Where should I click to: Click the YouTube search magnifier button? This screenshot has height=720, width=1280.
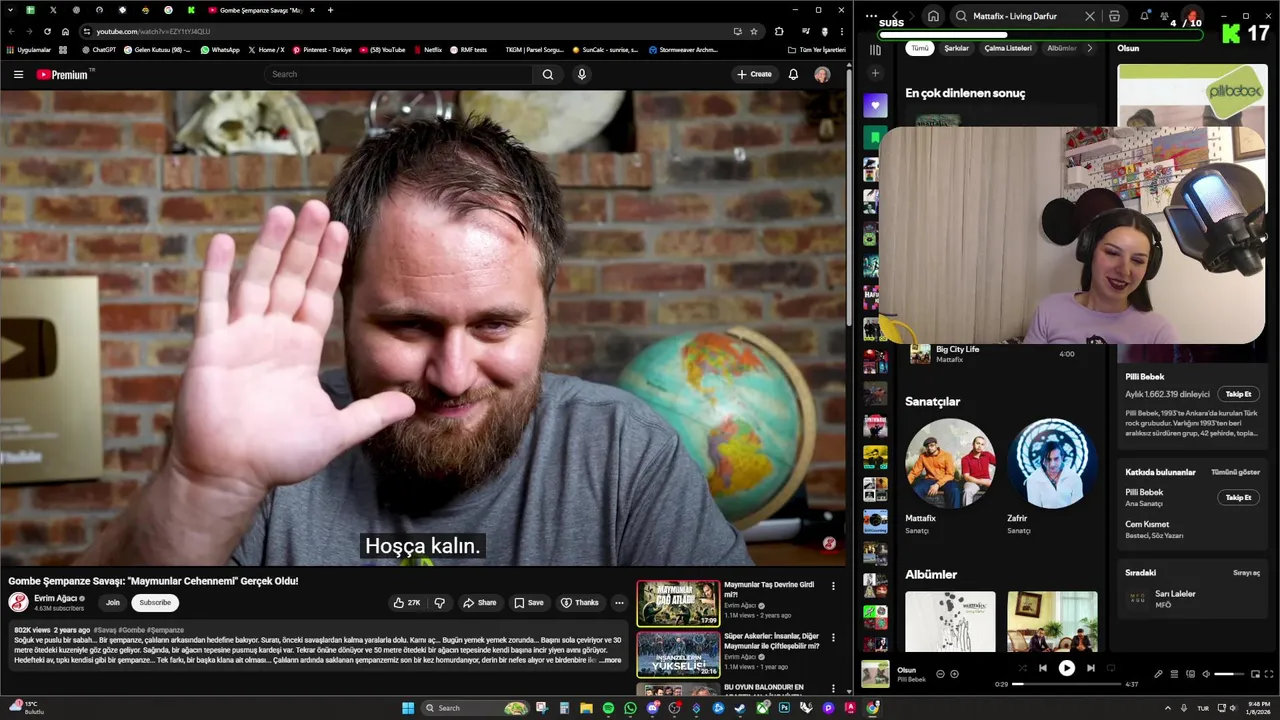pyautogui.click(x=548, y=74)
